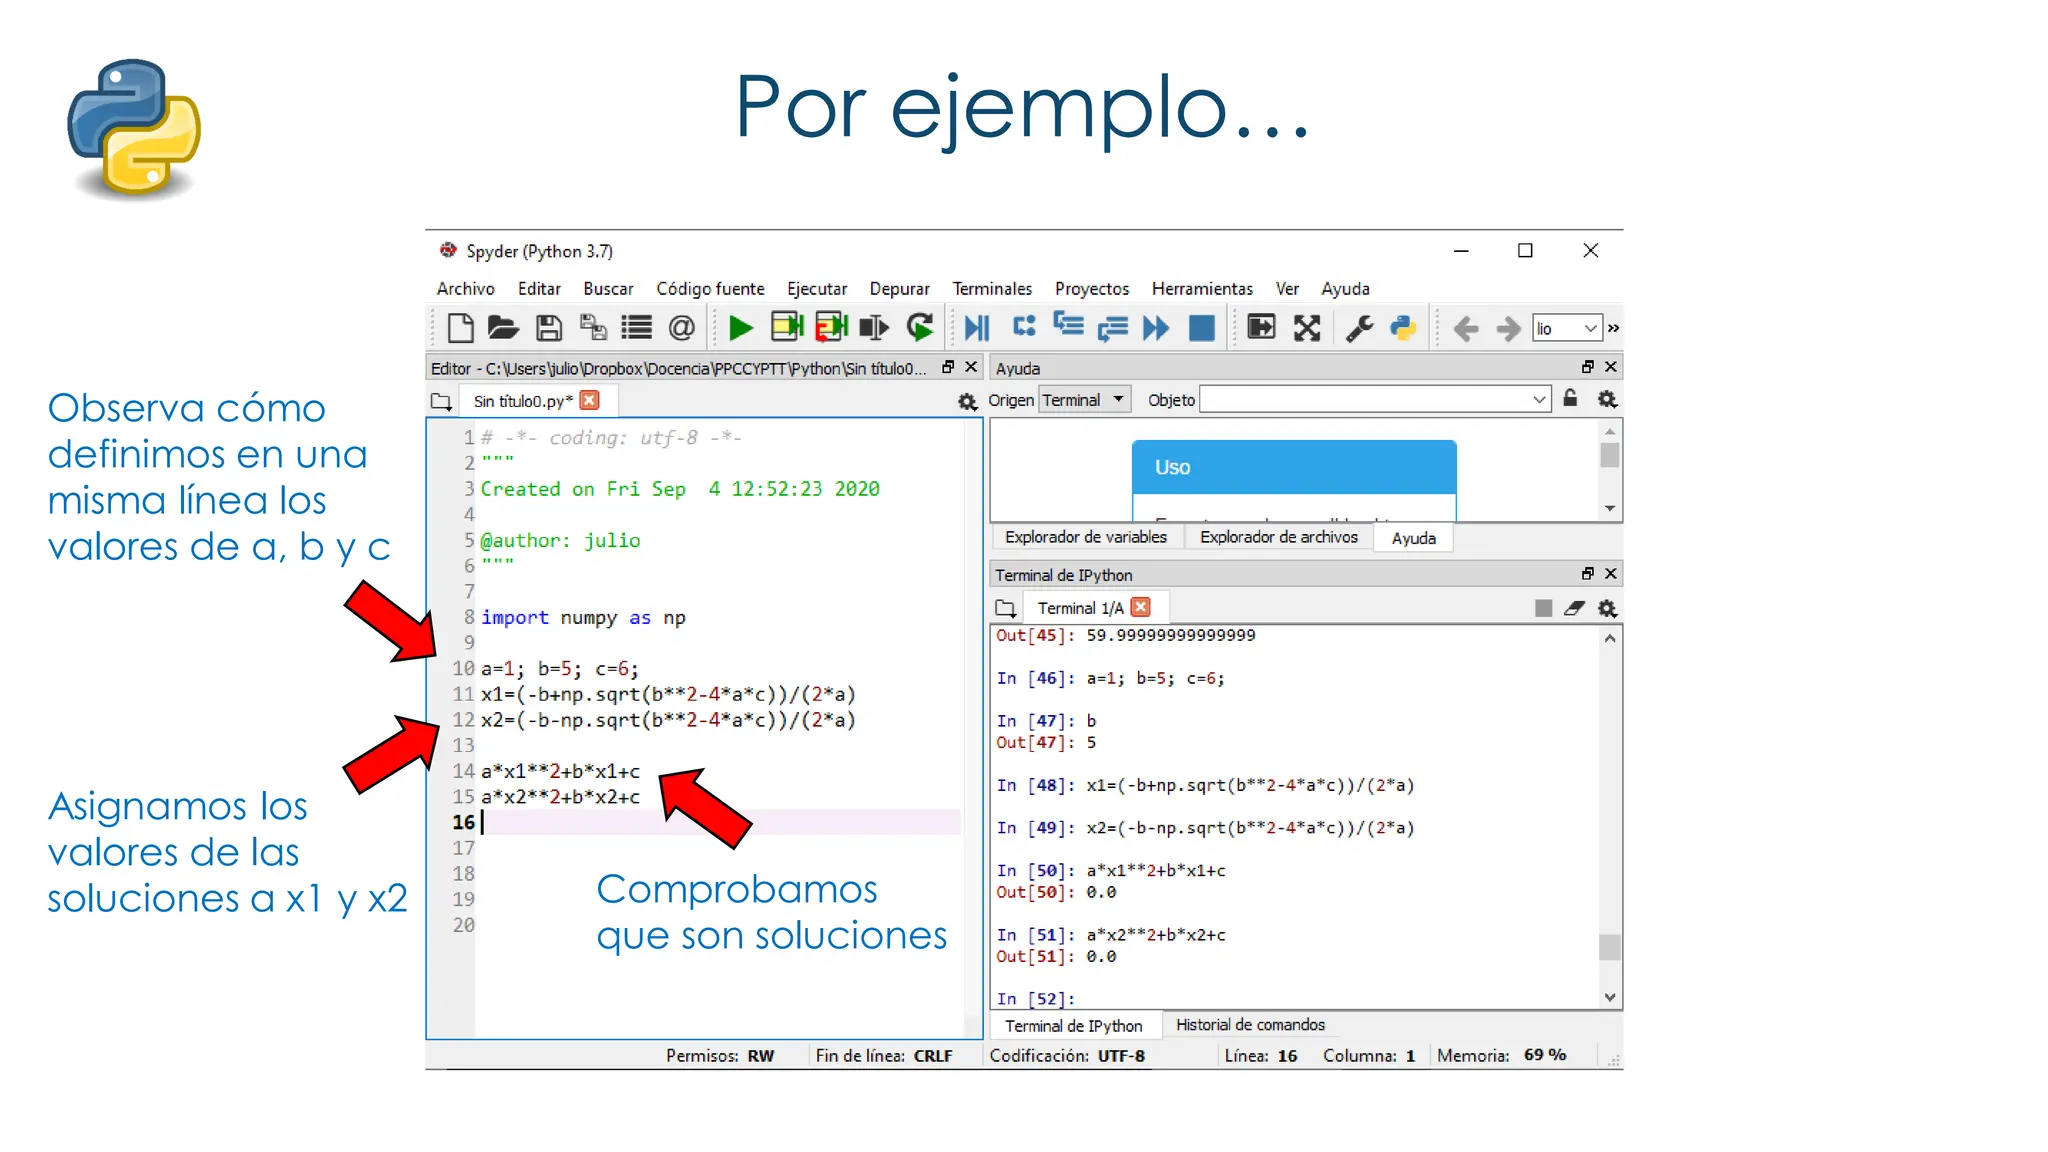Open Preferences with the wrench icon
This screenshot has width=2048, height=1152.
[1359, 328]
